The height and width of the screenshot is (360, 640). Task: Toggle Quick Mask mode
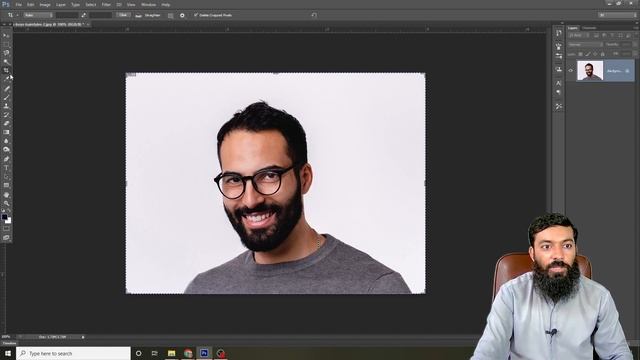[x=6, y=229]
